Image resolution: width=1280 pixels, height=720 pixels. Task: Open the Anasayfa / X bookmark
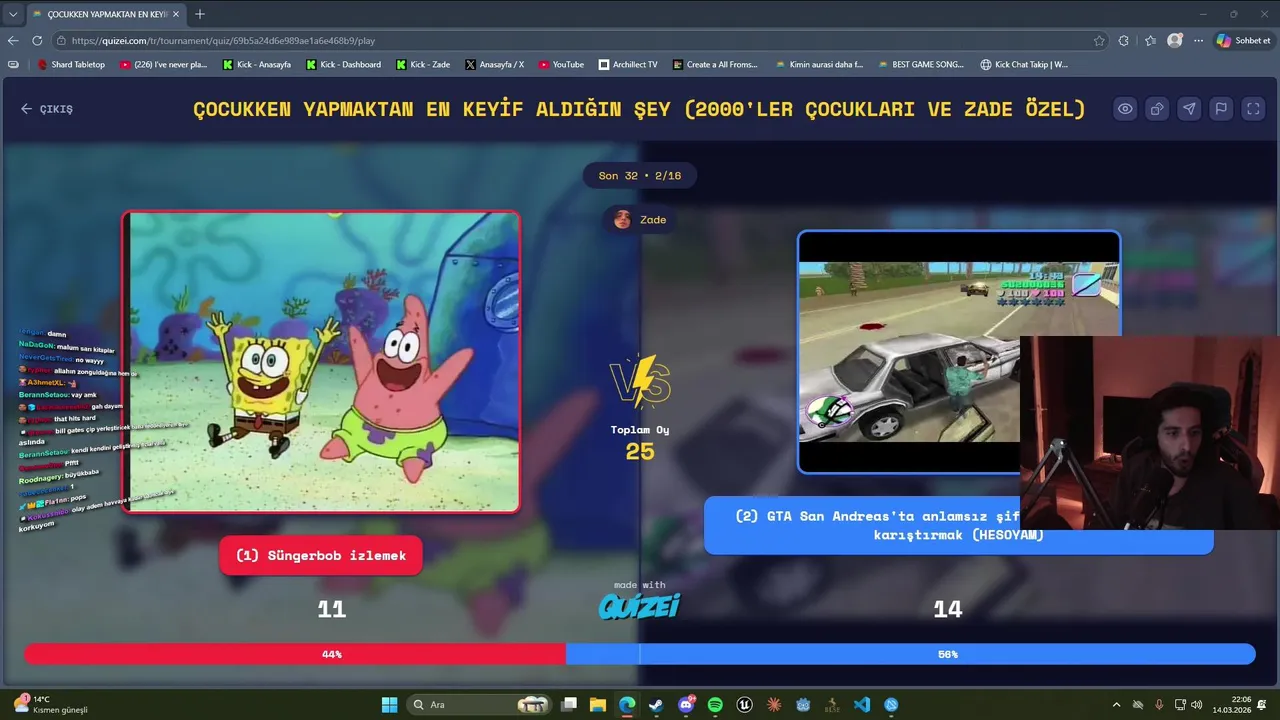(494, 64)
